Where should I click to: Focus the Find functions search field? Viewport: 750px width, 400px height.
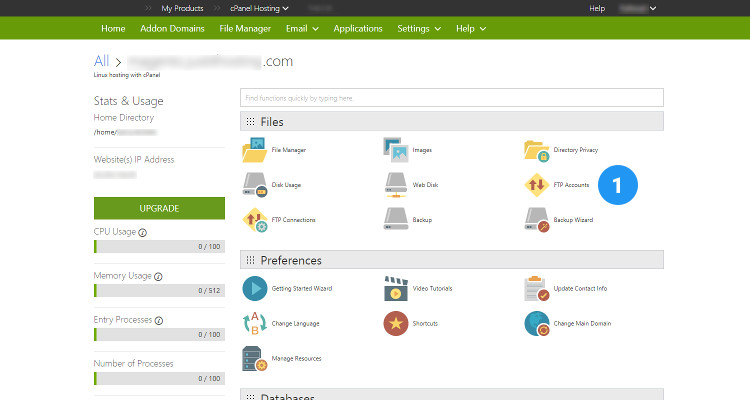point(451,97)
